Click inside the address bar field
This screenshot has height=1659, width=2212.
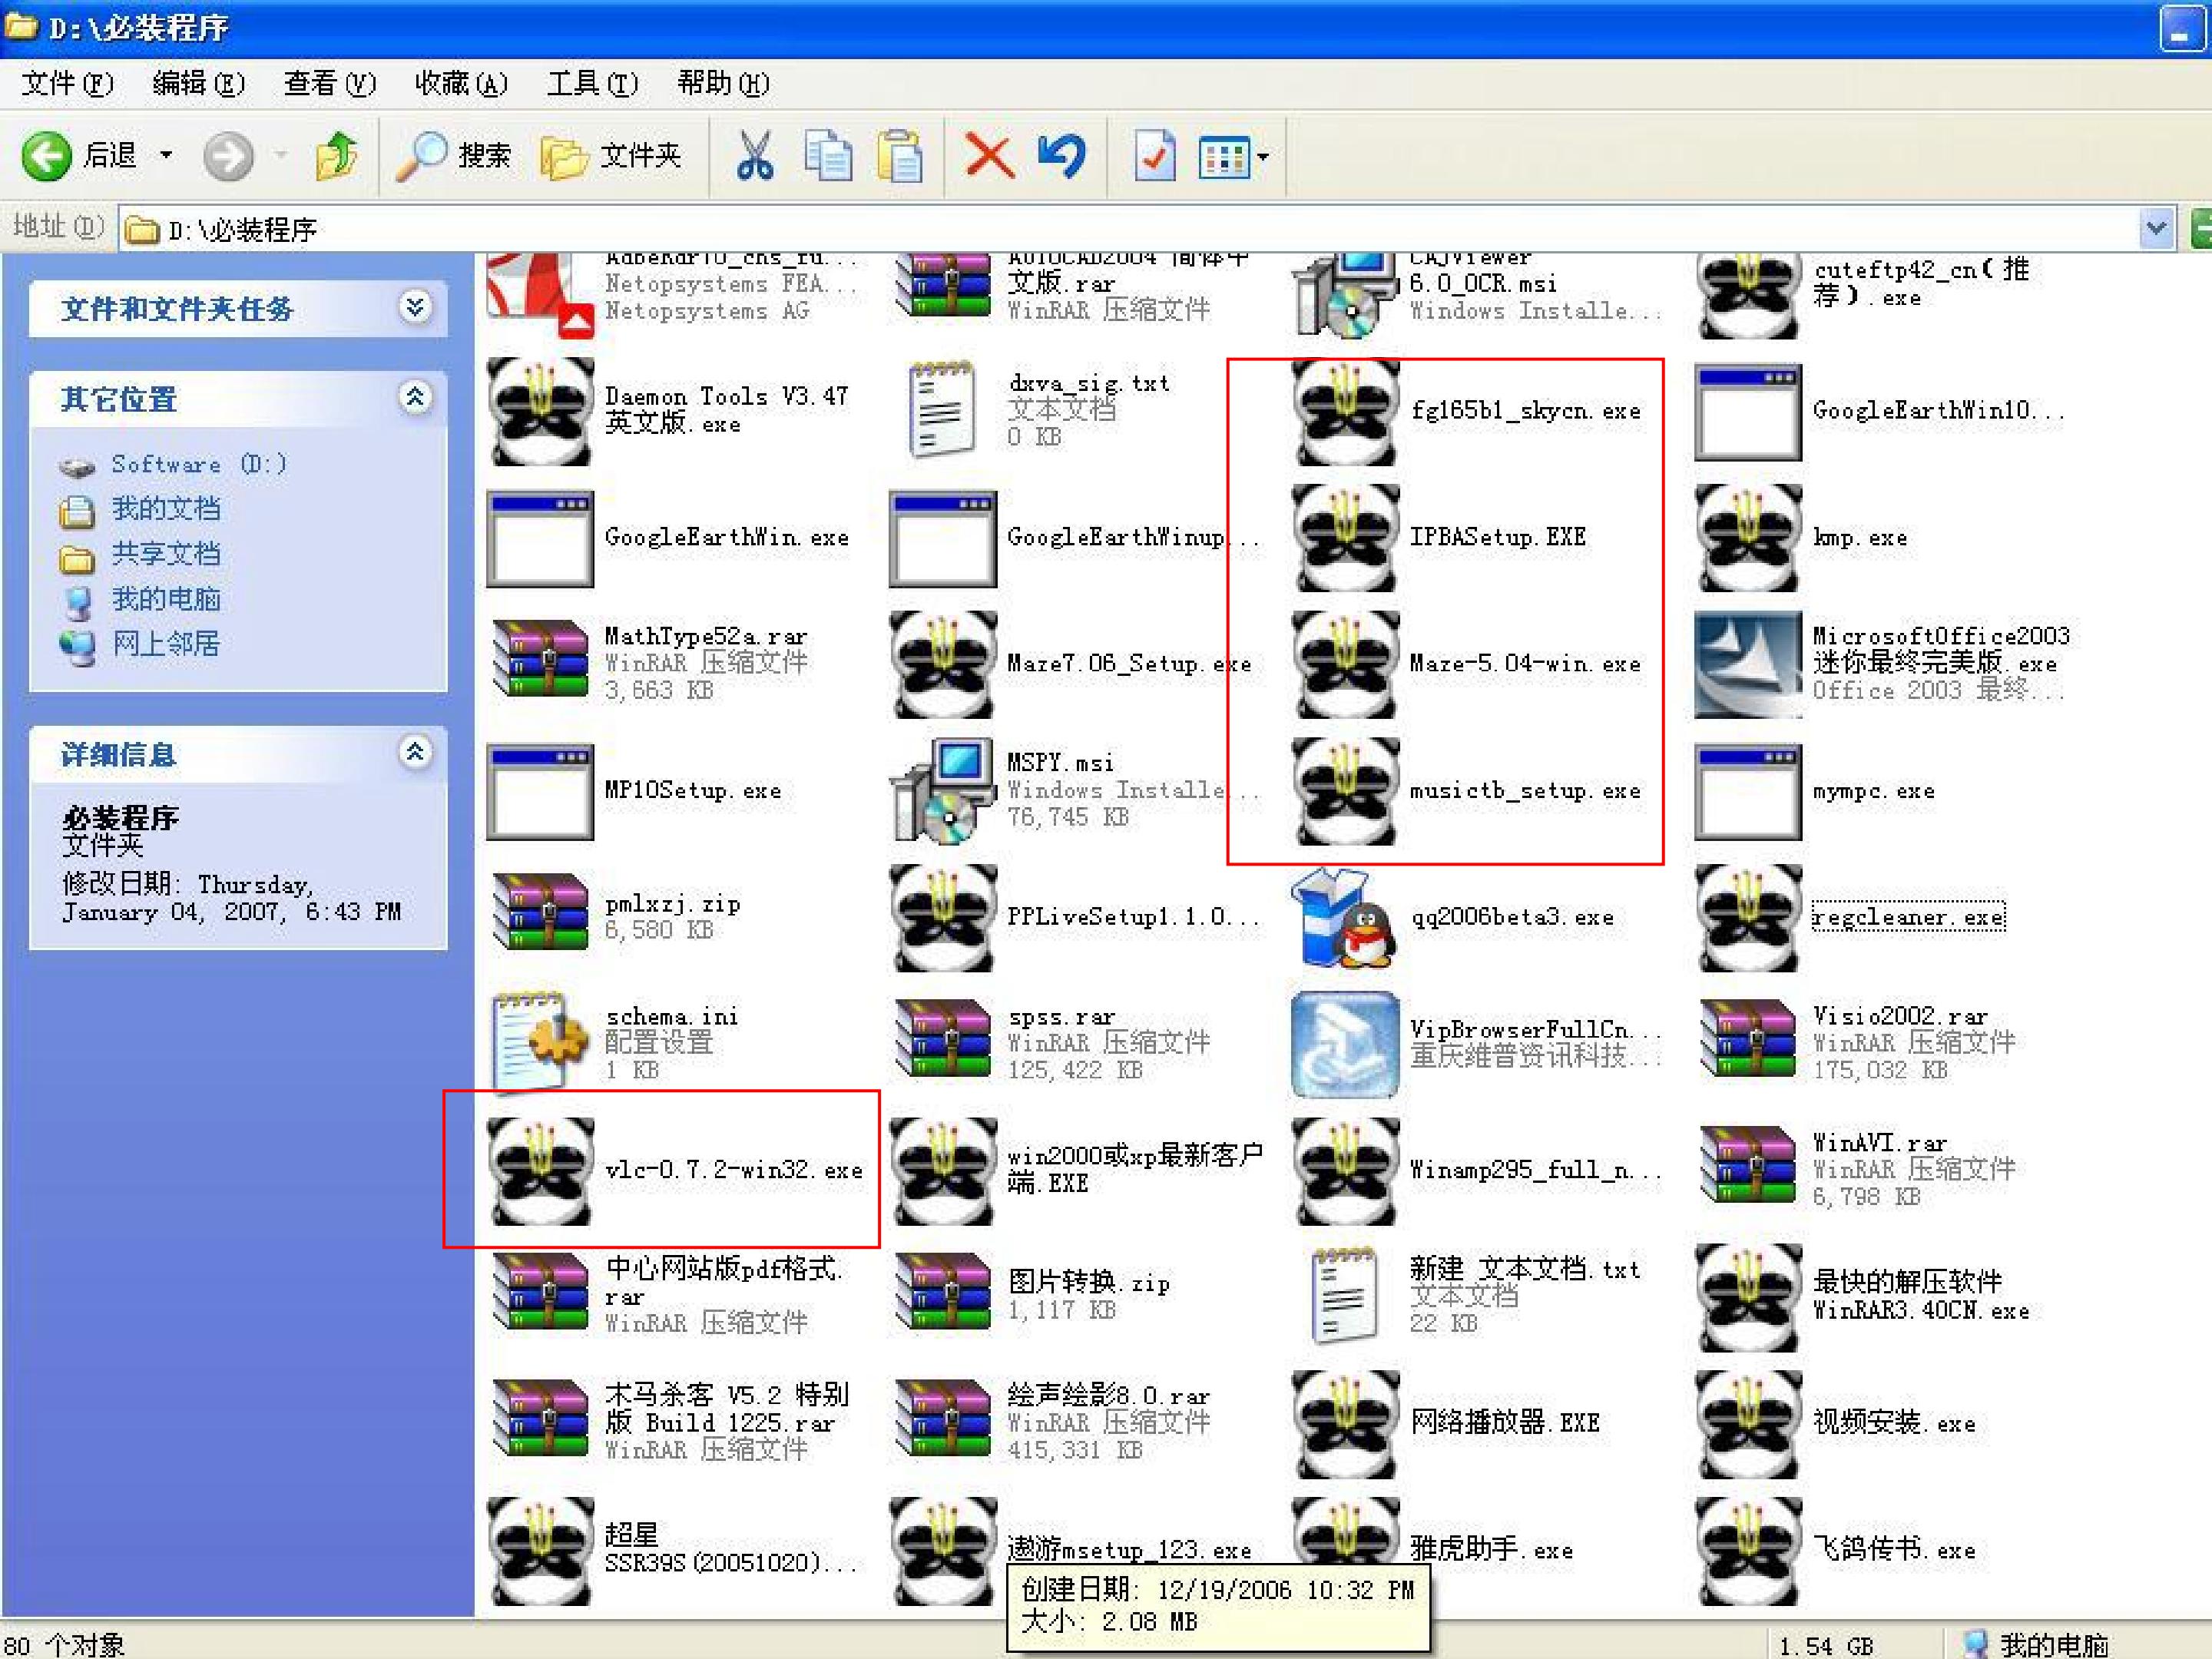(x=1130, y=229)
